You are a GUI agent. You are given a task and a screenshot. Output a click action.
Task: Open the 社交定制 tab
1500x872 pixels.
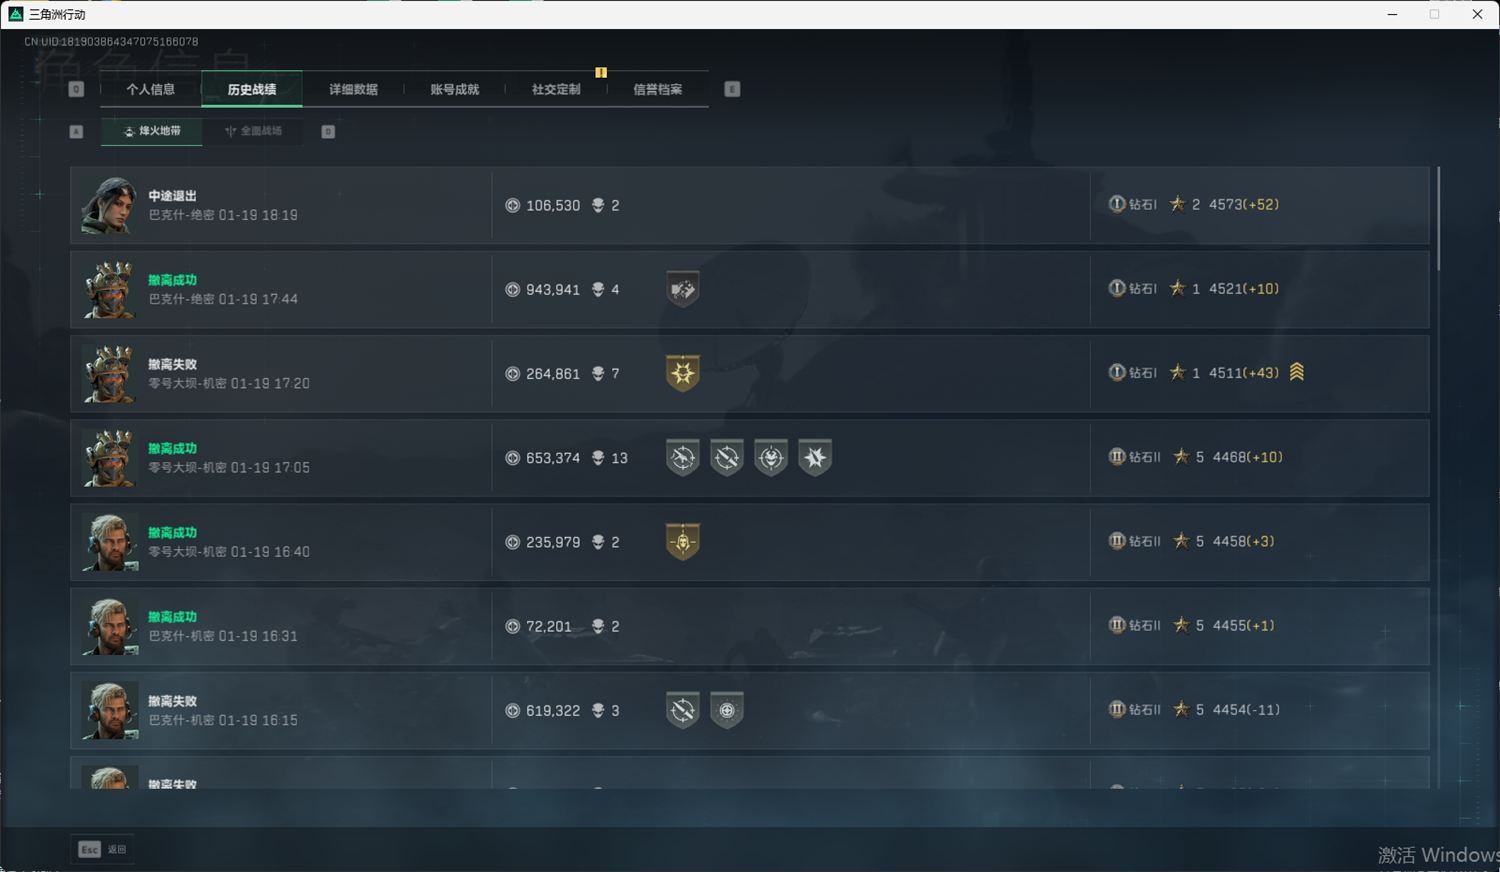point(556,89)
